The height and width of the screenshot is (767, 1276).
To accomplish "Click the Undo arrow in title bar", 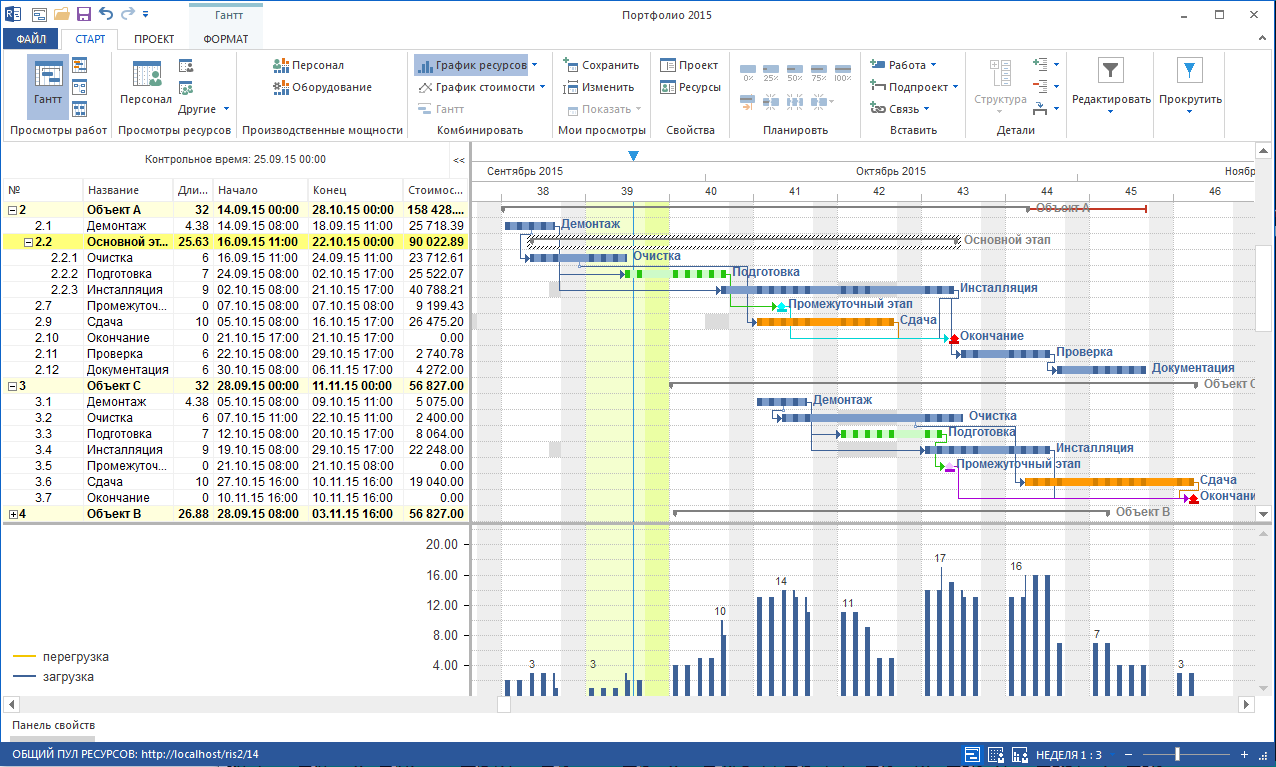I will (105, 14).
